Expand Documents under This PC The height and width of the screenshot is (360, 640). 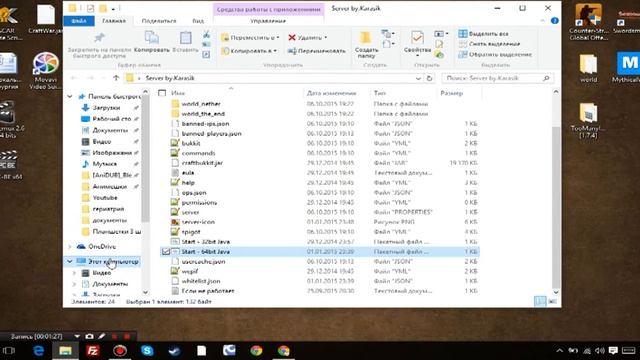point(75,284)
